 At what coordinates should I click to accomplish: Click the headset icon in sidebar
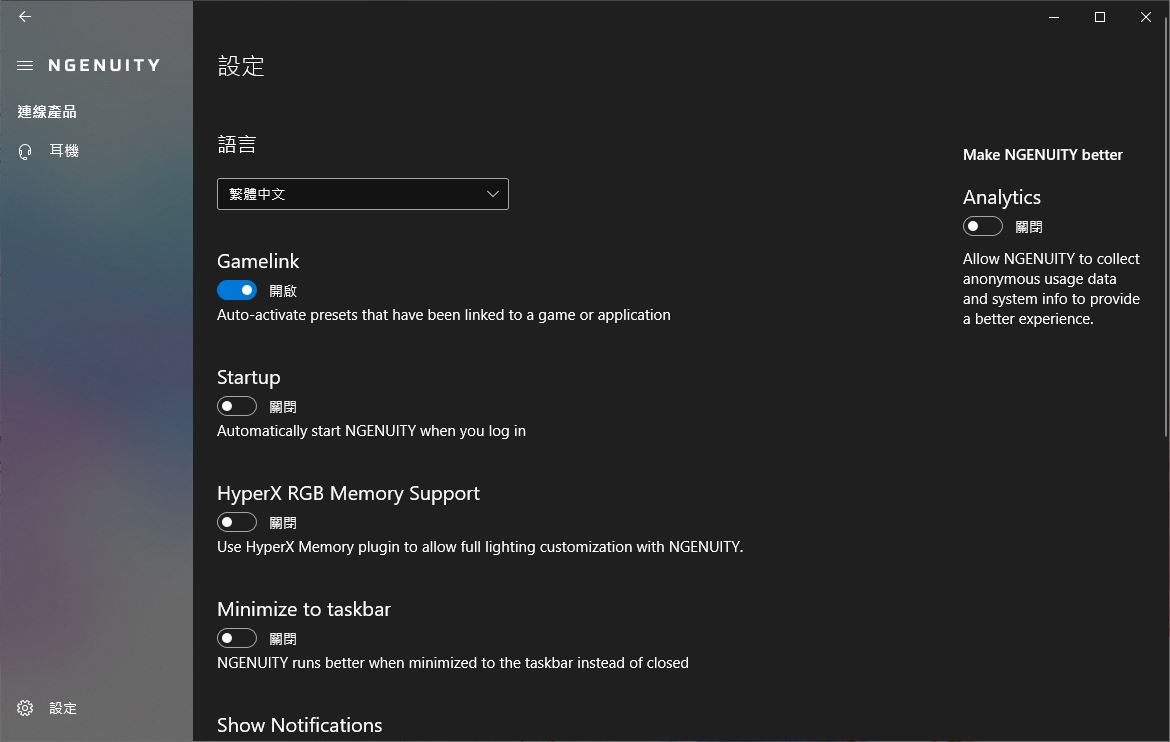(x=26, y=151)
